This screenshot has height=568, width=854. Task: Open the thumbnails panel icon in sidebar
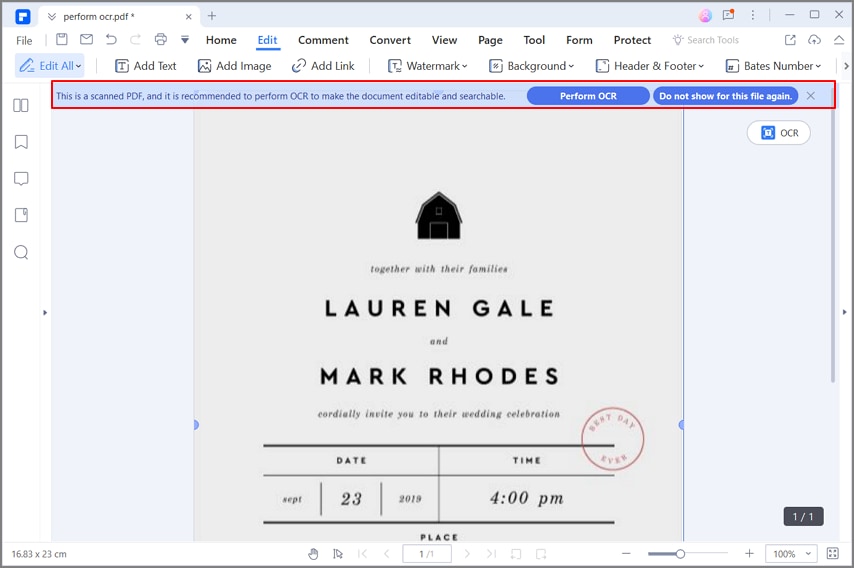(21, 105)
